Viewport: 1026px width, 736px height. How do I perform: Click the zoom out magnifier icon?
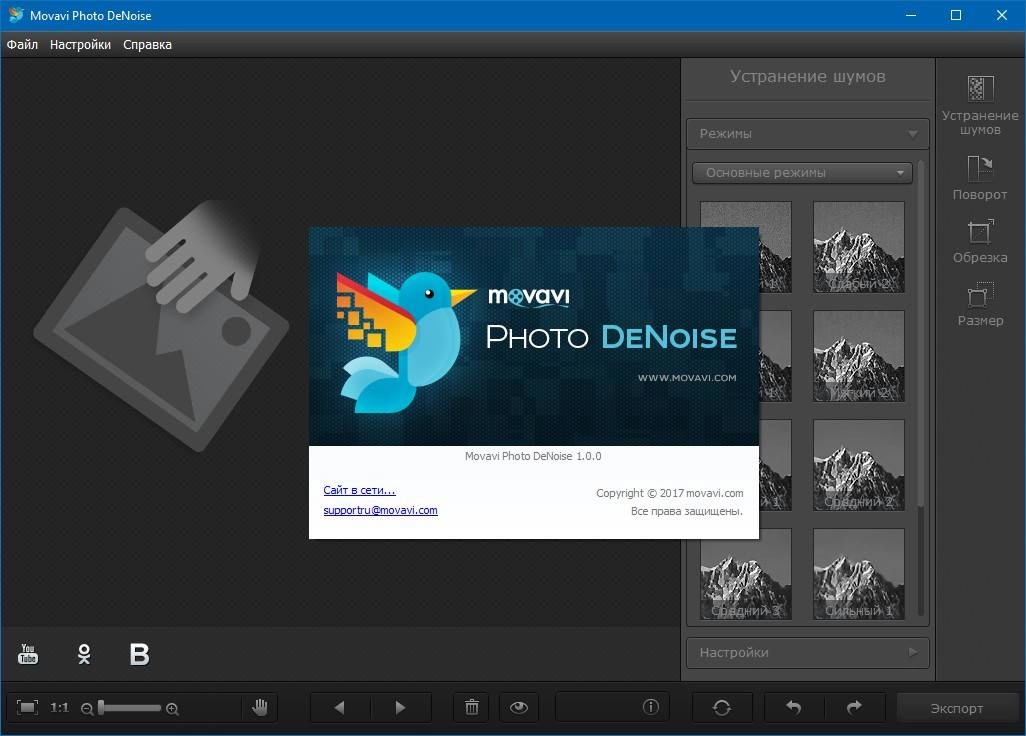click(87, 709)
